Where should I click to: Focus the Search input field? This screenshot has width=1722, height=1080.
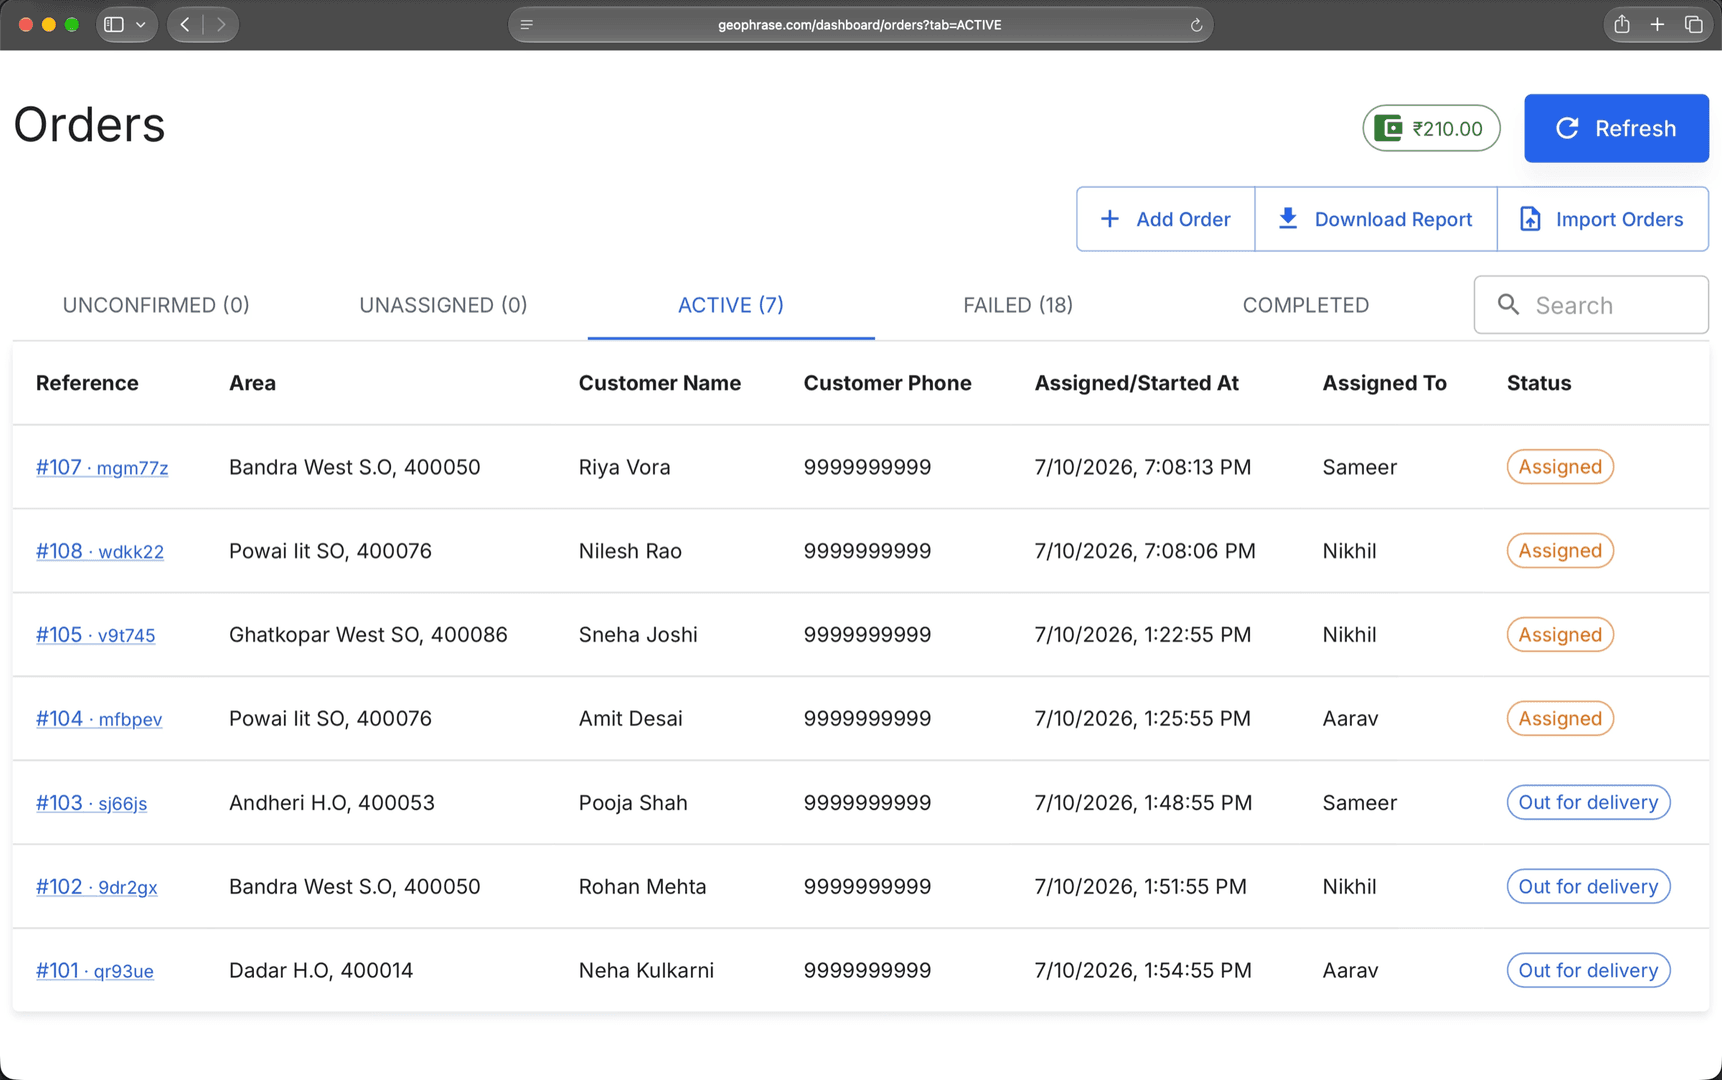(1590, 305)
